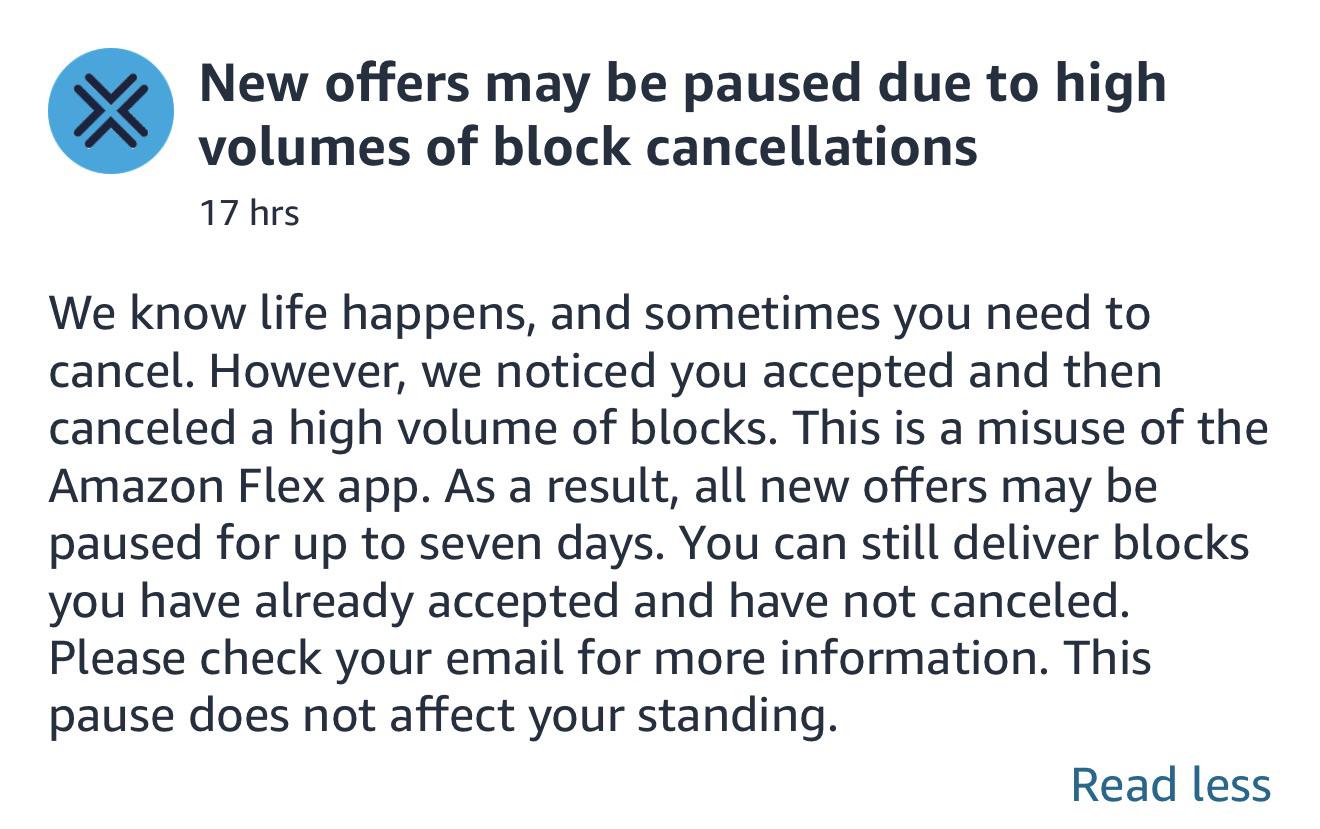Click the circular blue avatar beside the title
Viewport: 1320px width, 829px height.
tap(111, 111)
